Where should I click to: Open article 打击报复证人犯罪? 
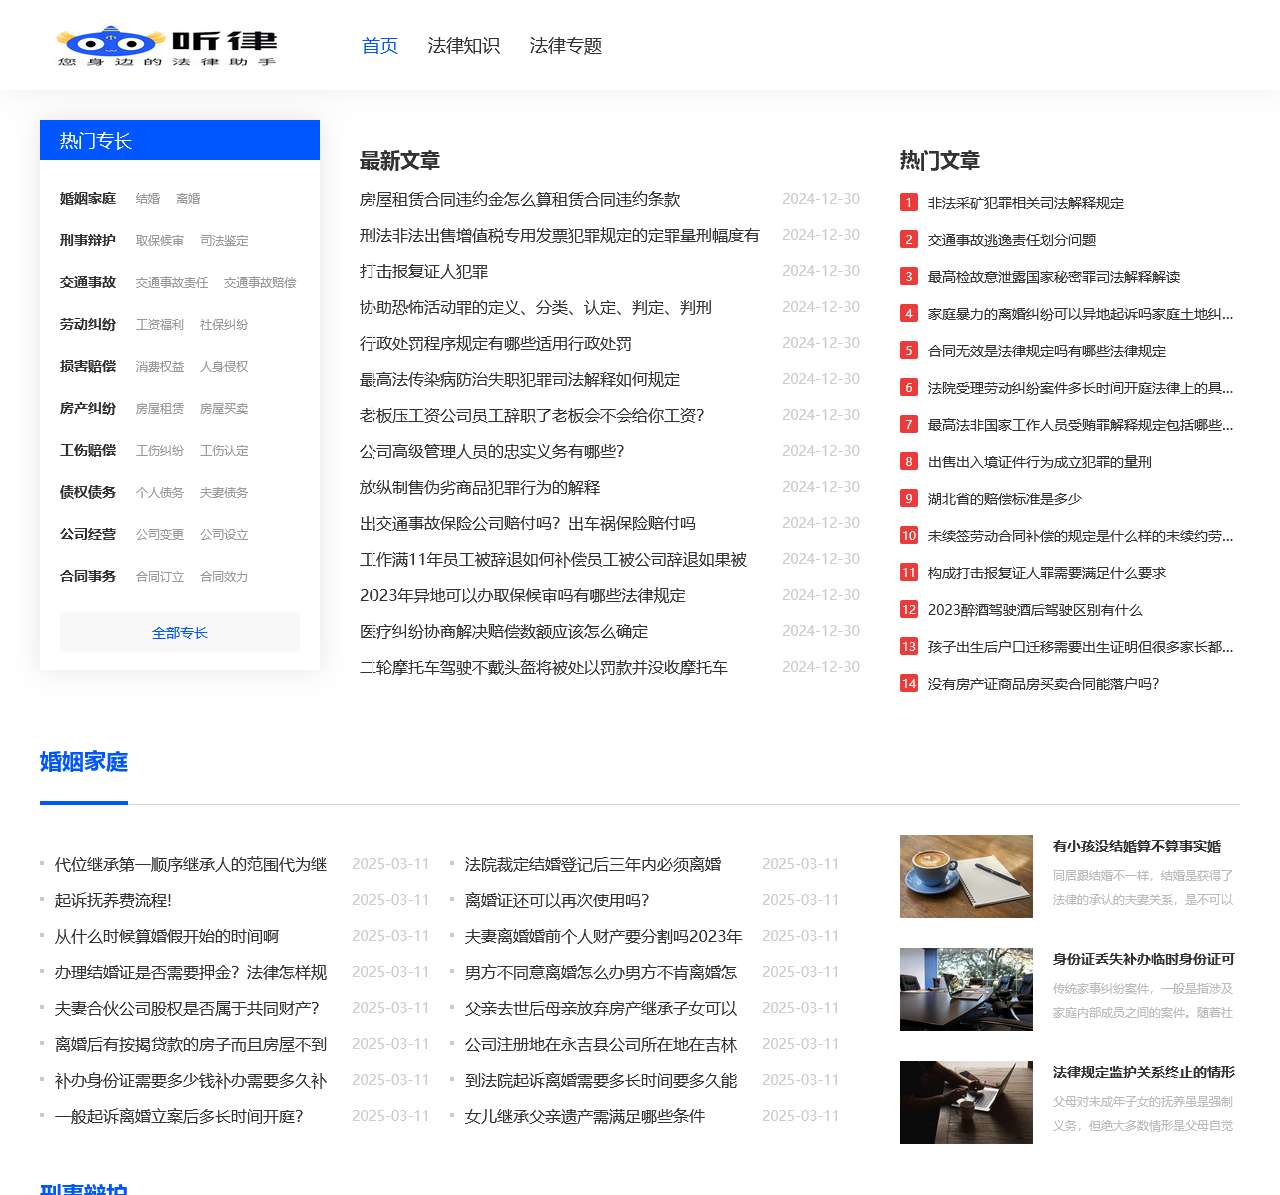pyautogui.click(x=424, y=272)
